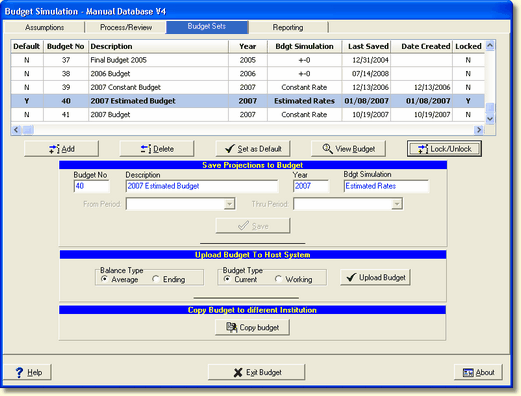Viewport: 521px width, 396px height.
Task: Click the disabled Save button
Action: click(253, 226)
